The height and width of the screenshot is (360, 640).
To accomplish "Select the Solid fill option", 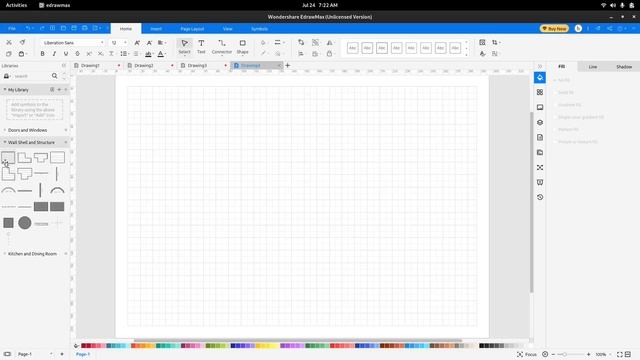I will [x=563, y=92].
